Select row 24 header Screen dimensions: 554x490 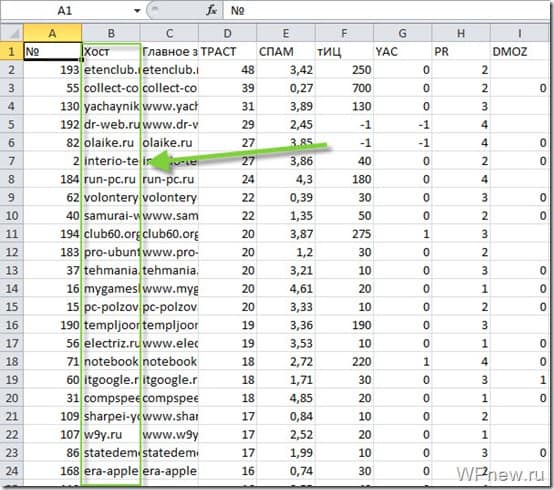coord(12,471)
